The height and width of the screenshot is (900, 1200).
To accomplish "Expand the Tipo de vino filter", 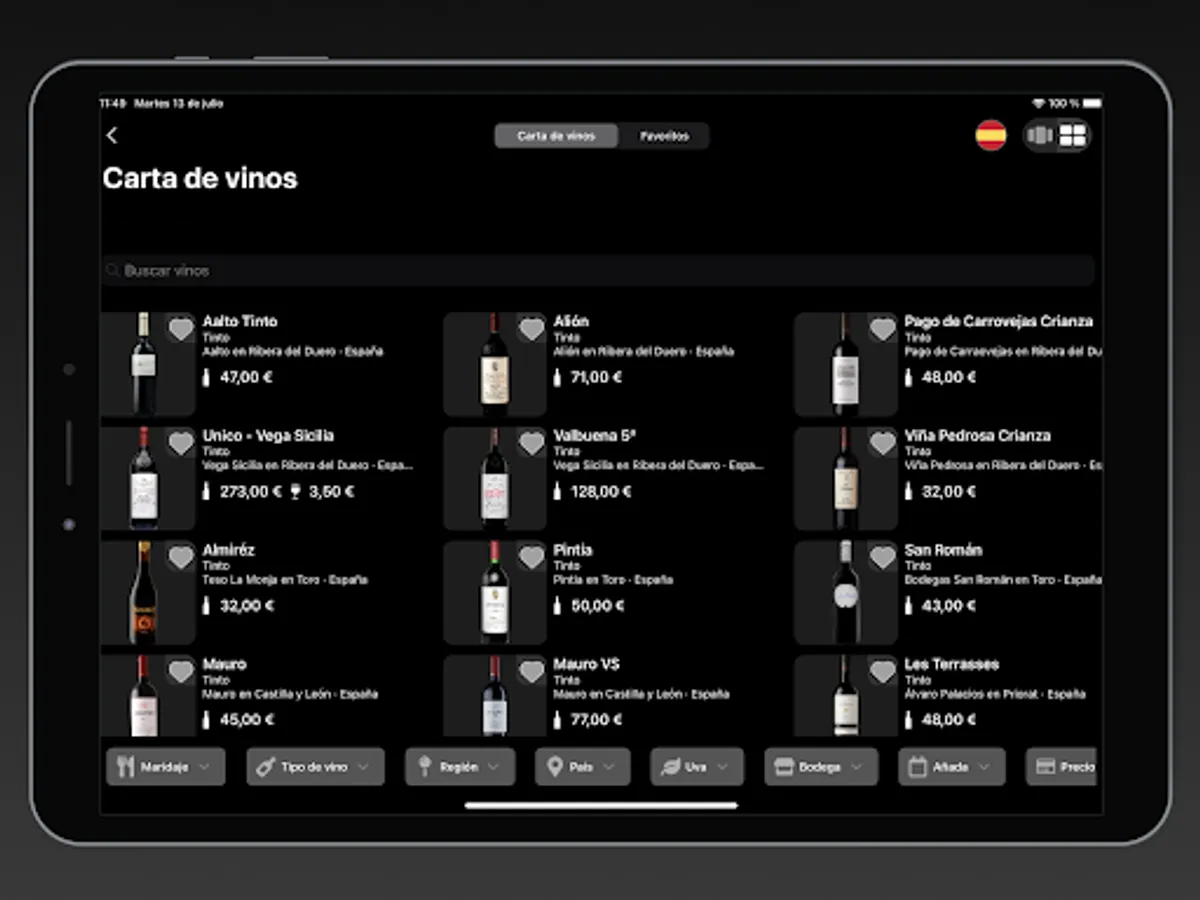I will click(315, 767).
